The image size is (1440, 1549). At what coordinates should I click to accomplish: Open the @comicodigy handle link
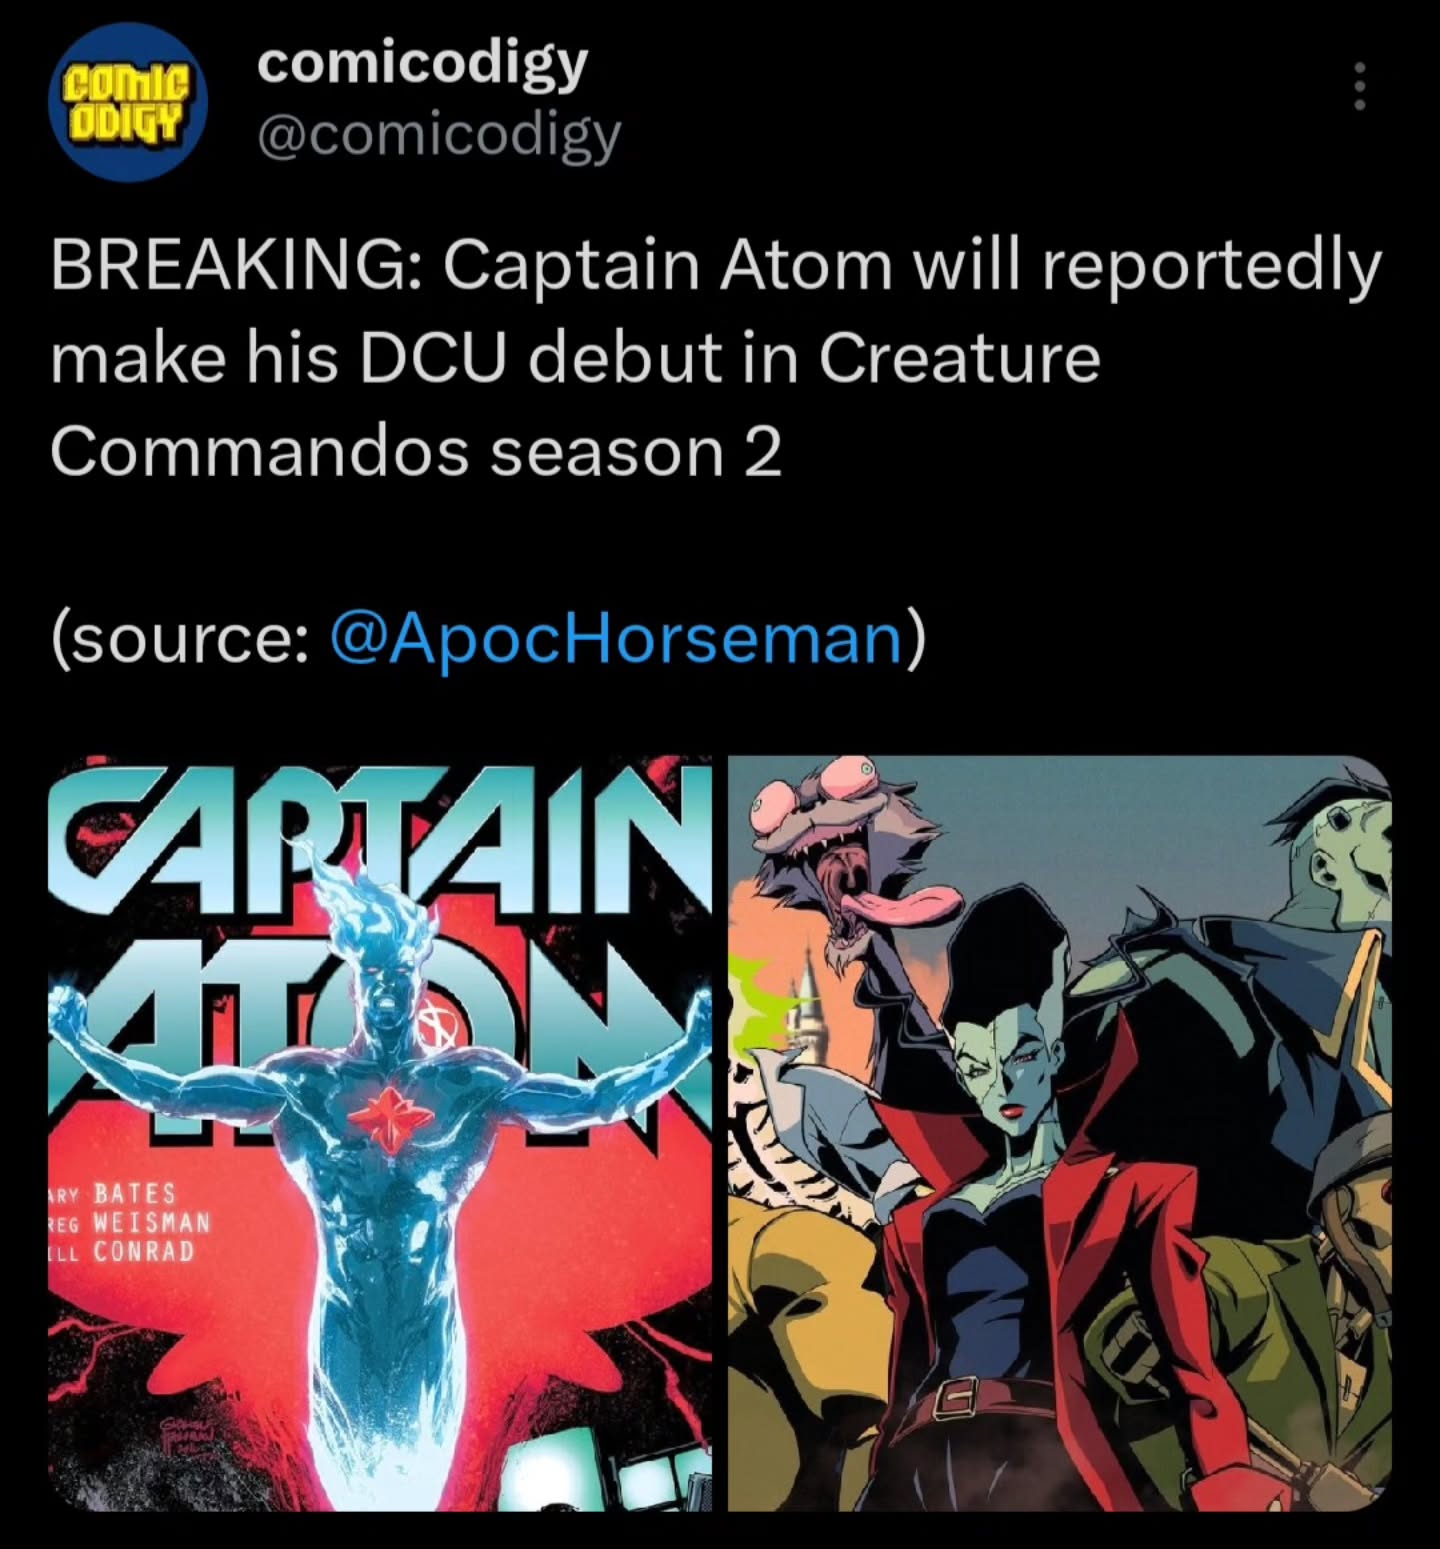coord(439,135)
